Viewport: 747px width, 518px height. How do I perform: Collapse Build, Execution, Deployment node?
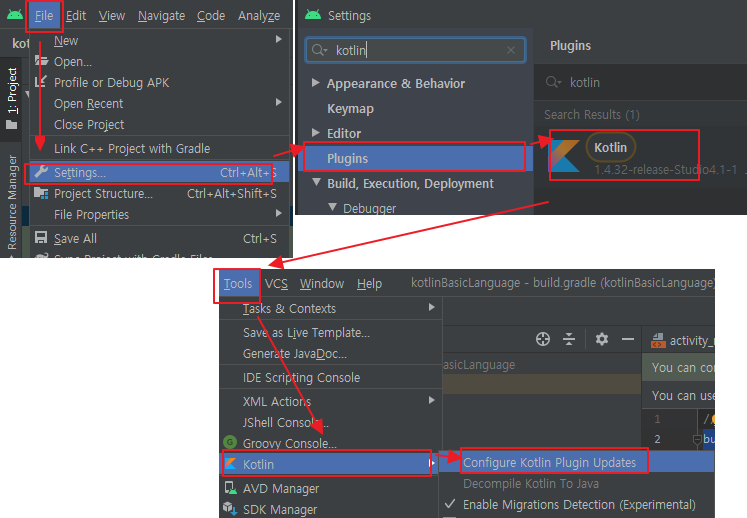[316, 182]
